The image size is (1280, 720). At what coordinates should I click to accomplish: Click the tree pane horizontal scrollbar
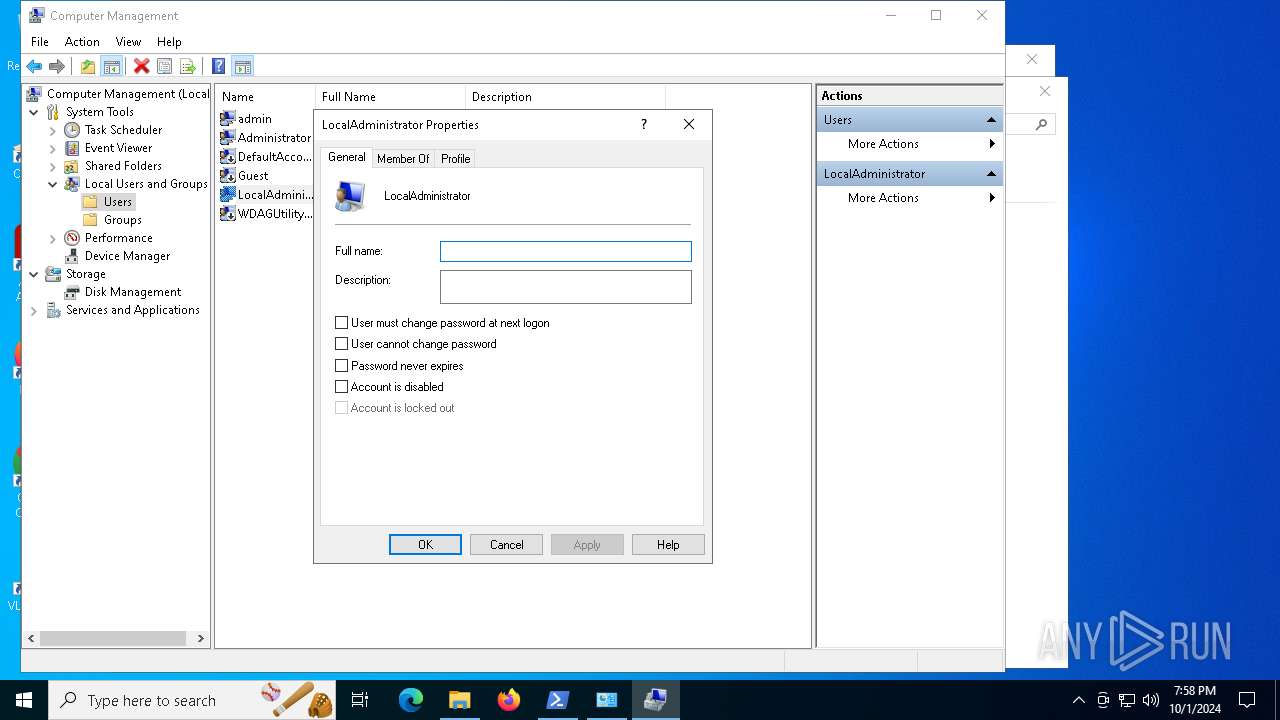(x=113, y=638)
